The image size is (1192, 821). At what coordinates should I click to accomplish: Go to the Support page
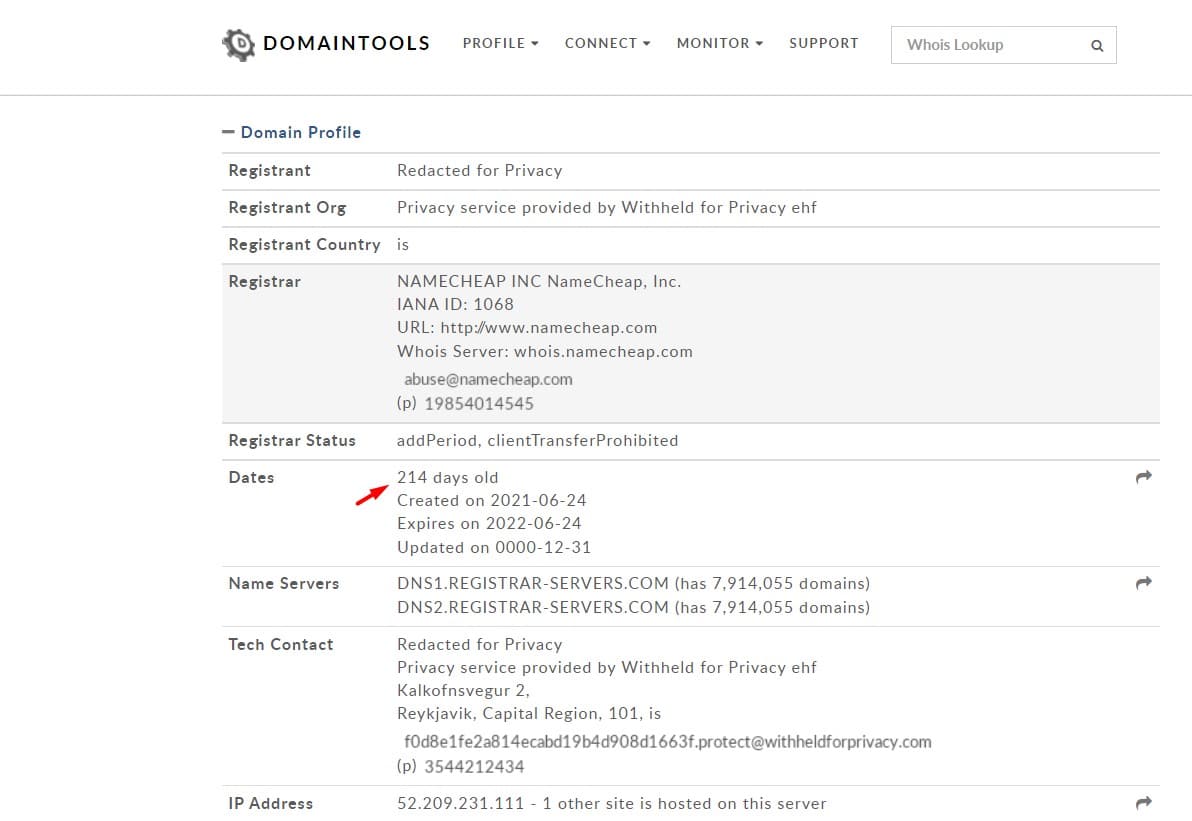click(x=824, y=43)
